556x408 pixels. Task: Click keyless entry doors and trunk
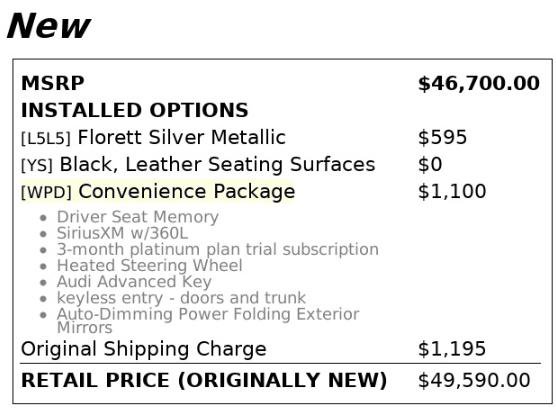181,298
